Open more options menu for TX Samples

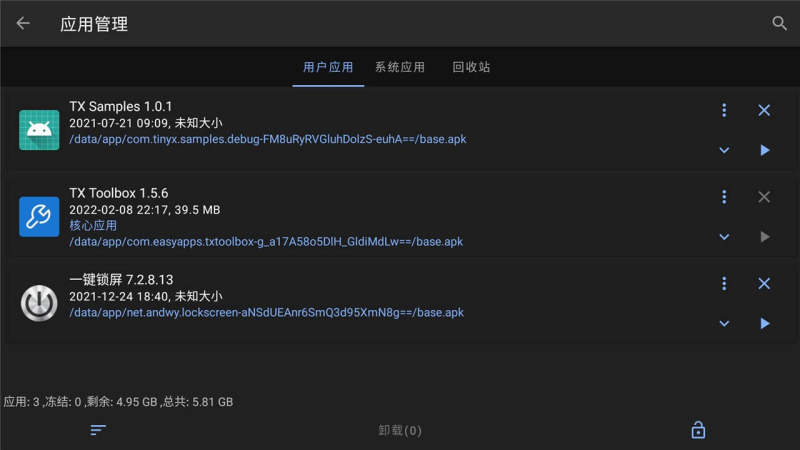pos(724,110)
